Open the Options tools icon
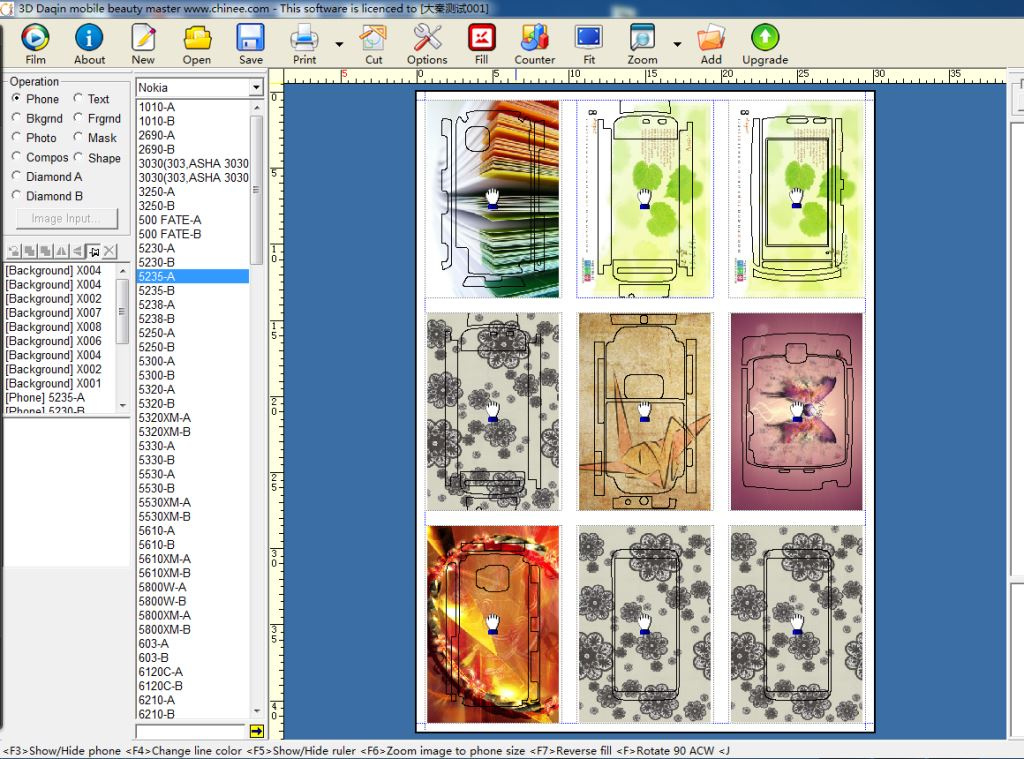This screenshot has width=1024, height=759. click(427, 44)
